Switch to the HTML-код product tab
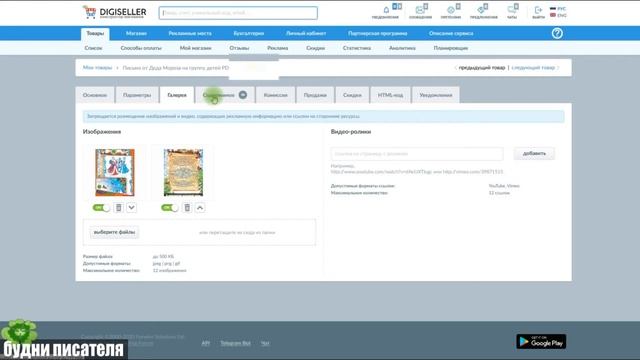The image size is (640, 360). click(x=390, y=95)
